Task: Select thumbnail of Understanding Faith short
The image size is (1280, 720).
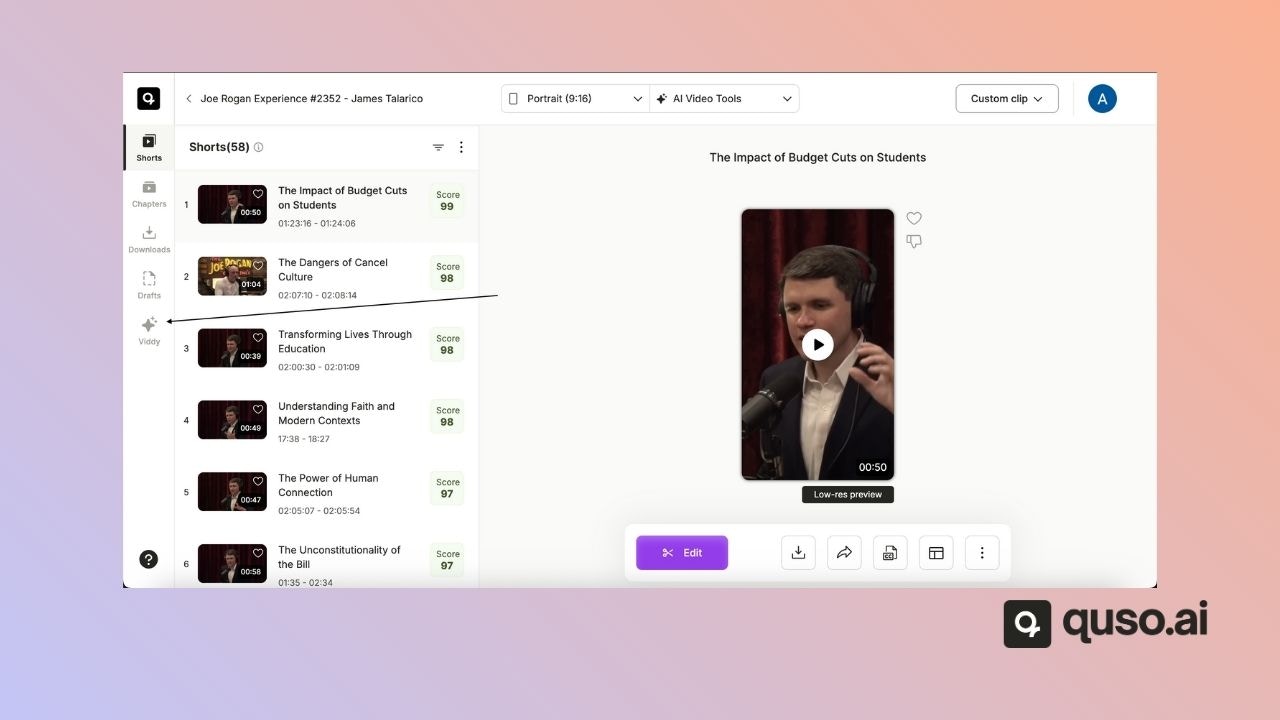Action: click(232, 420)
